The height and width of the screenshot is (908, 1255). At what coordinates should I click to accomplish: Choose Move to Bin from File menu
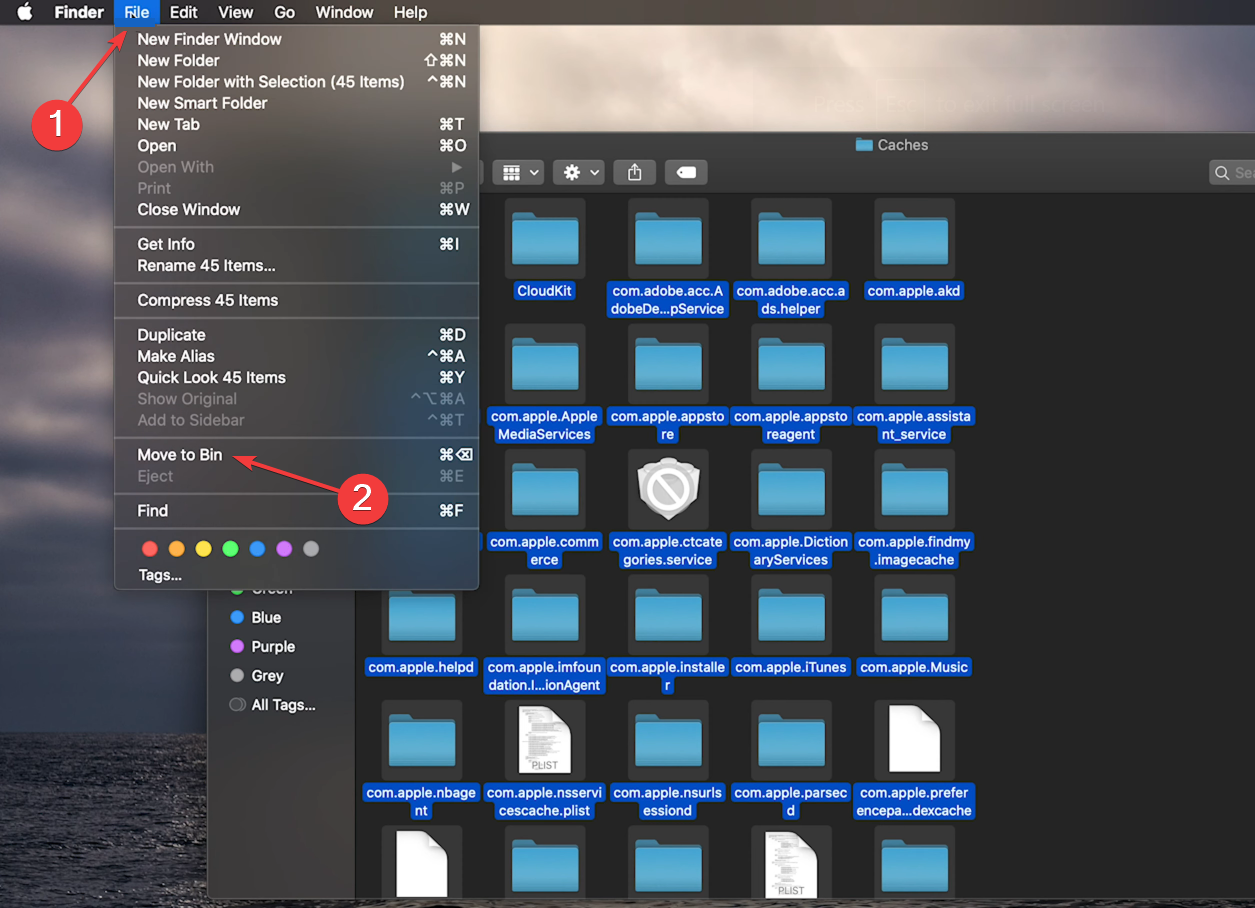click(178, 454)
